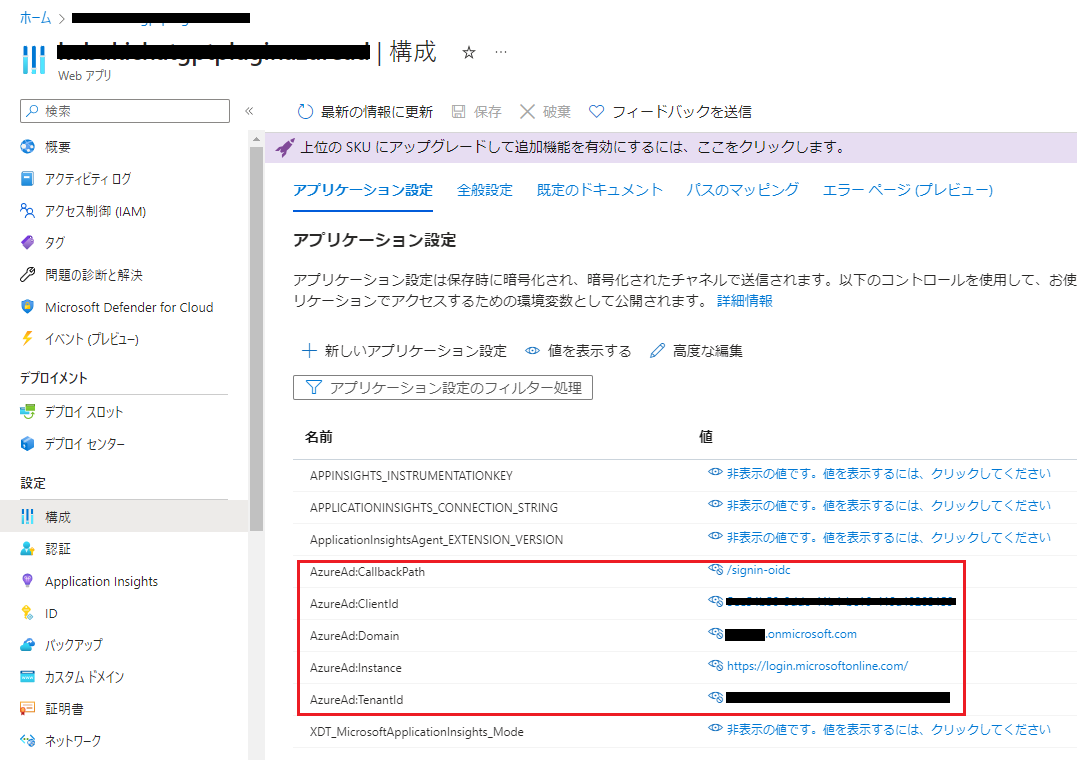This screenshot has width=1077, height=760.
Task: Reveal XDT_MicrosoftApplicationInsights_Mode hidden value
Action: tap(879, 729)
